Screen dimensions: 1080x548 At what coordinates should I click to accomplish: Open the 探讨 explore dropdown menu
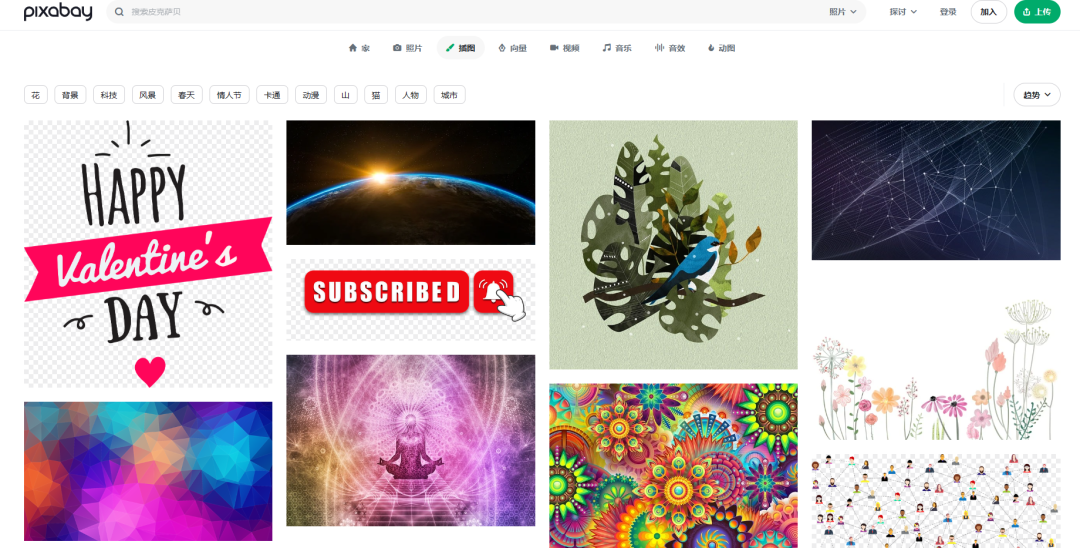(x=903, y=12)
